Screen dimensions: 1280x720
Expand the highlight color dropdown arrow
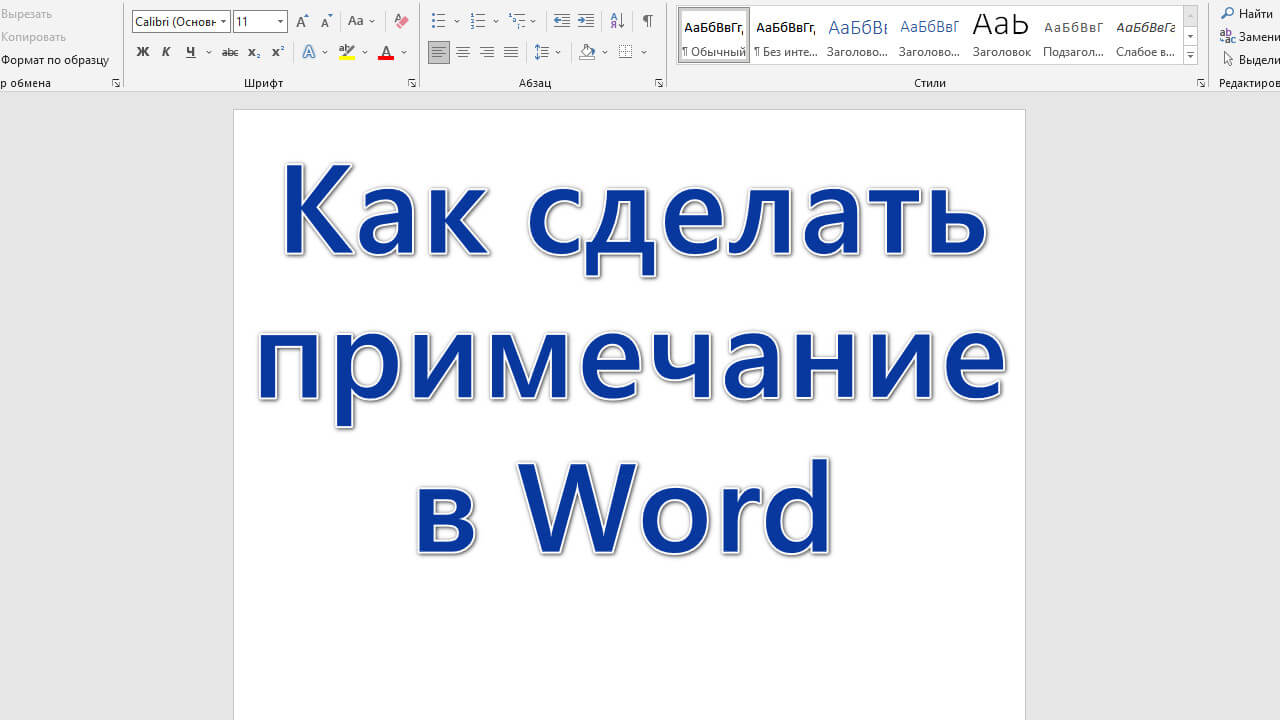tap(365, 52)
